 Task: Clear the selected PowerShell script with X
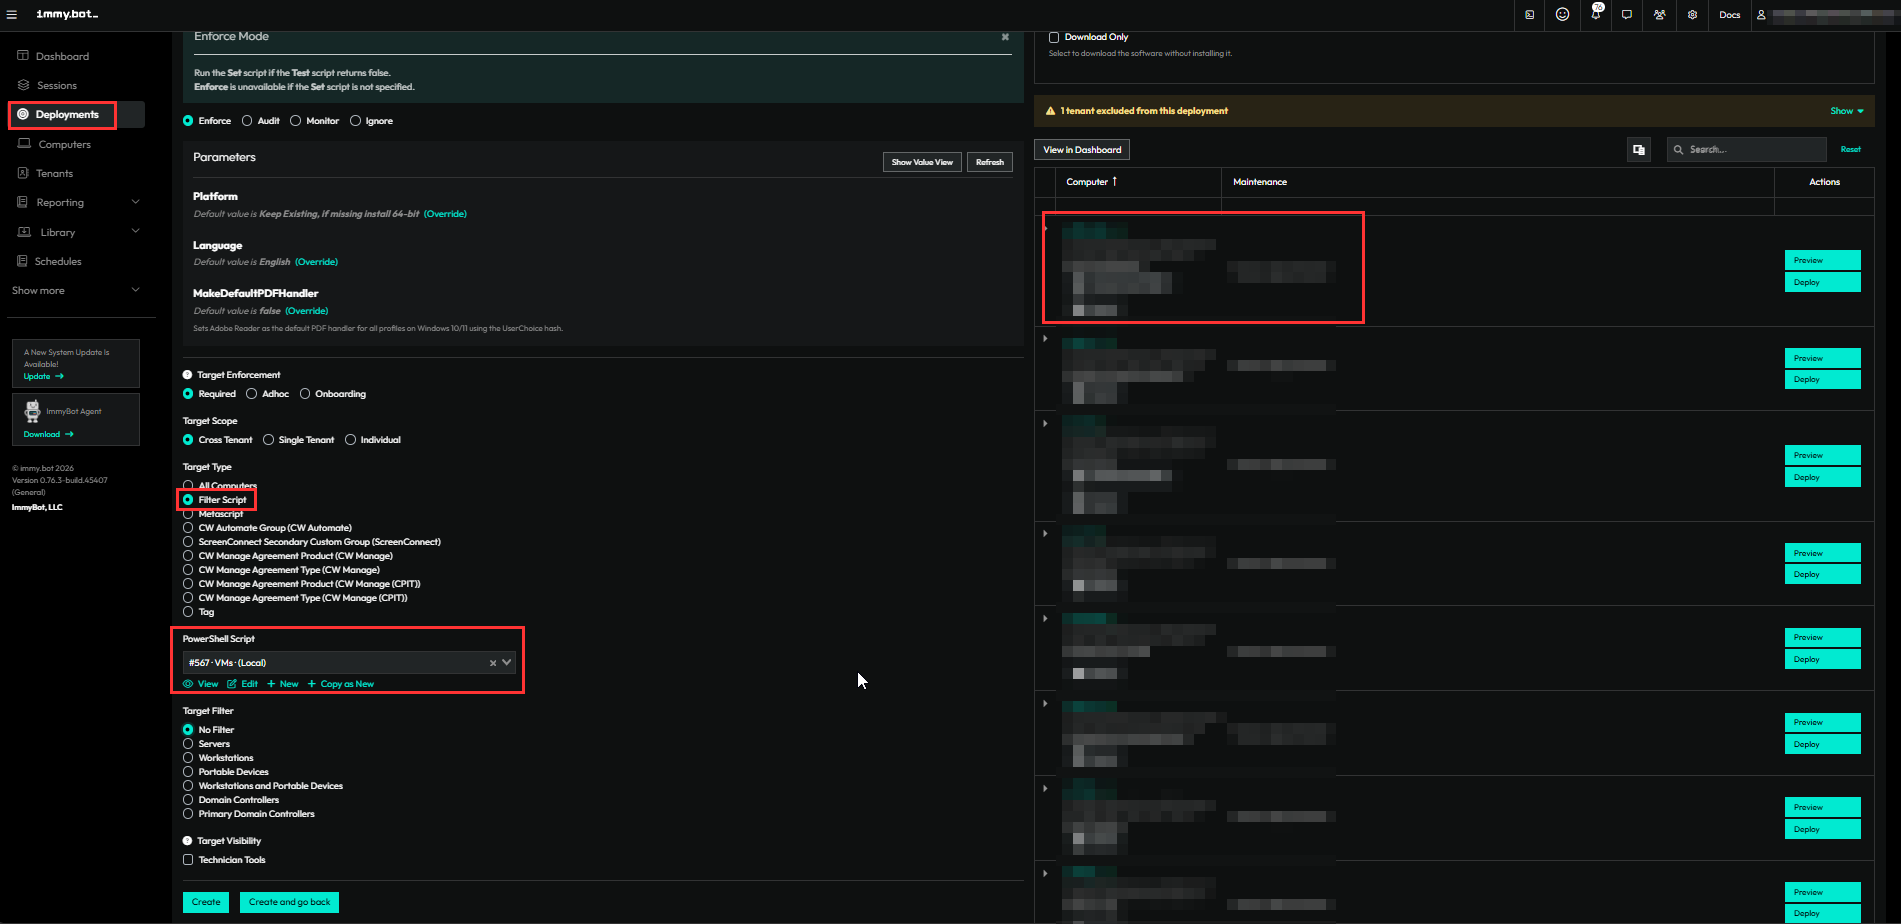(492, 663)
